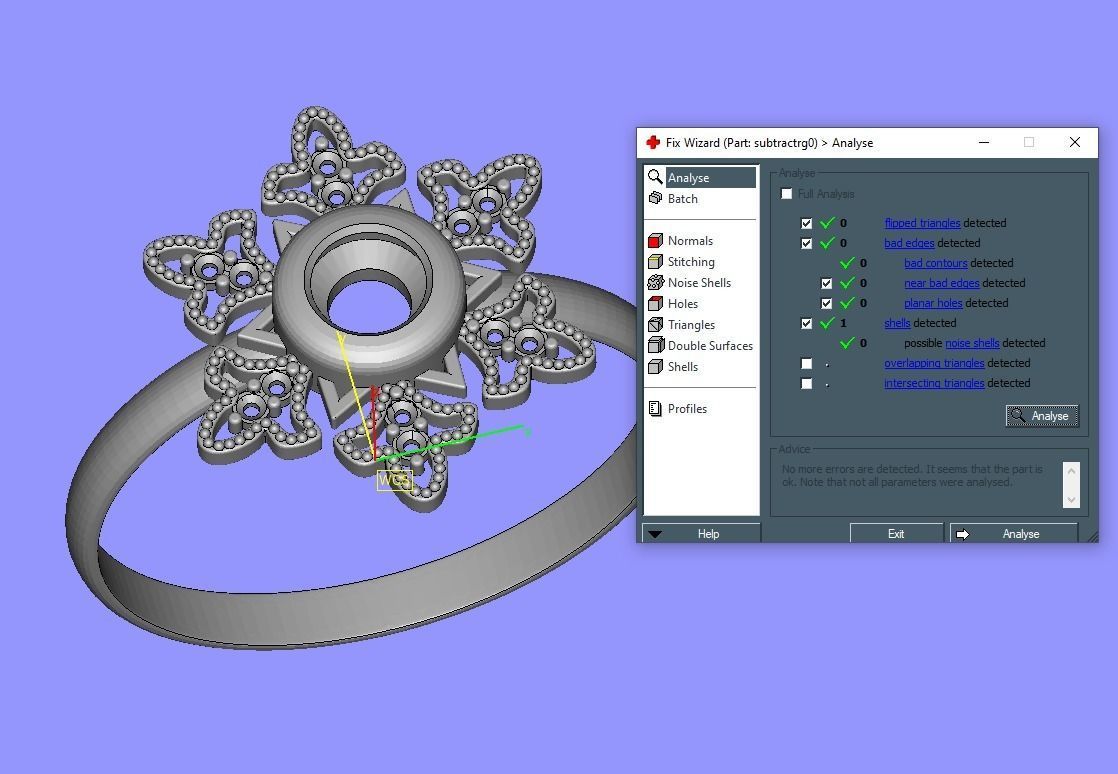This screenshot has height=774, width=1118.
Task: Open the Triangles page
Action: pyautogui.click(x=692, y=325)
